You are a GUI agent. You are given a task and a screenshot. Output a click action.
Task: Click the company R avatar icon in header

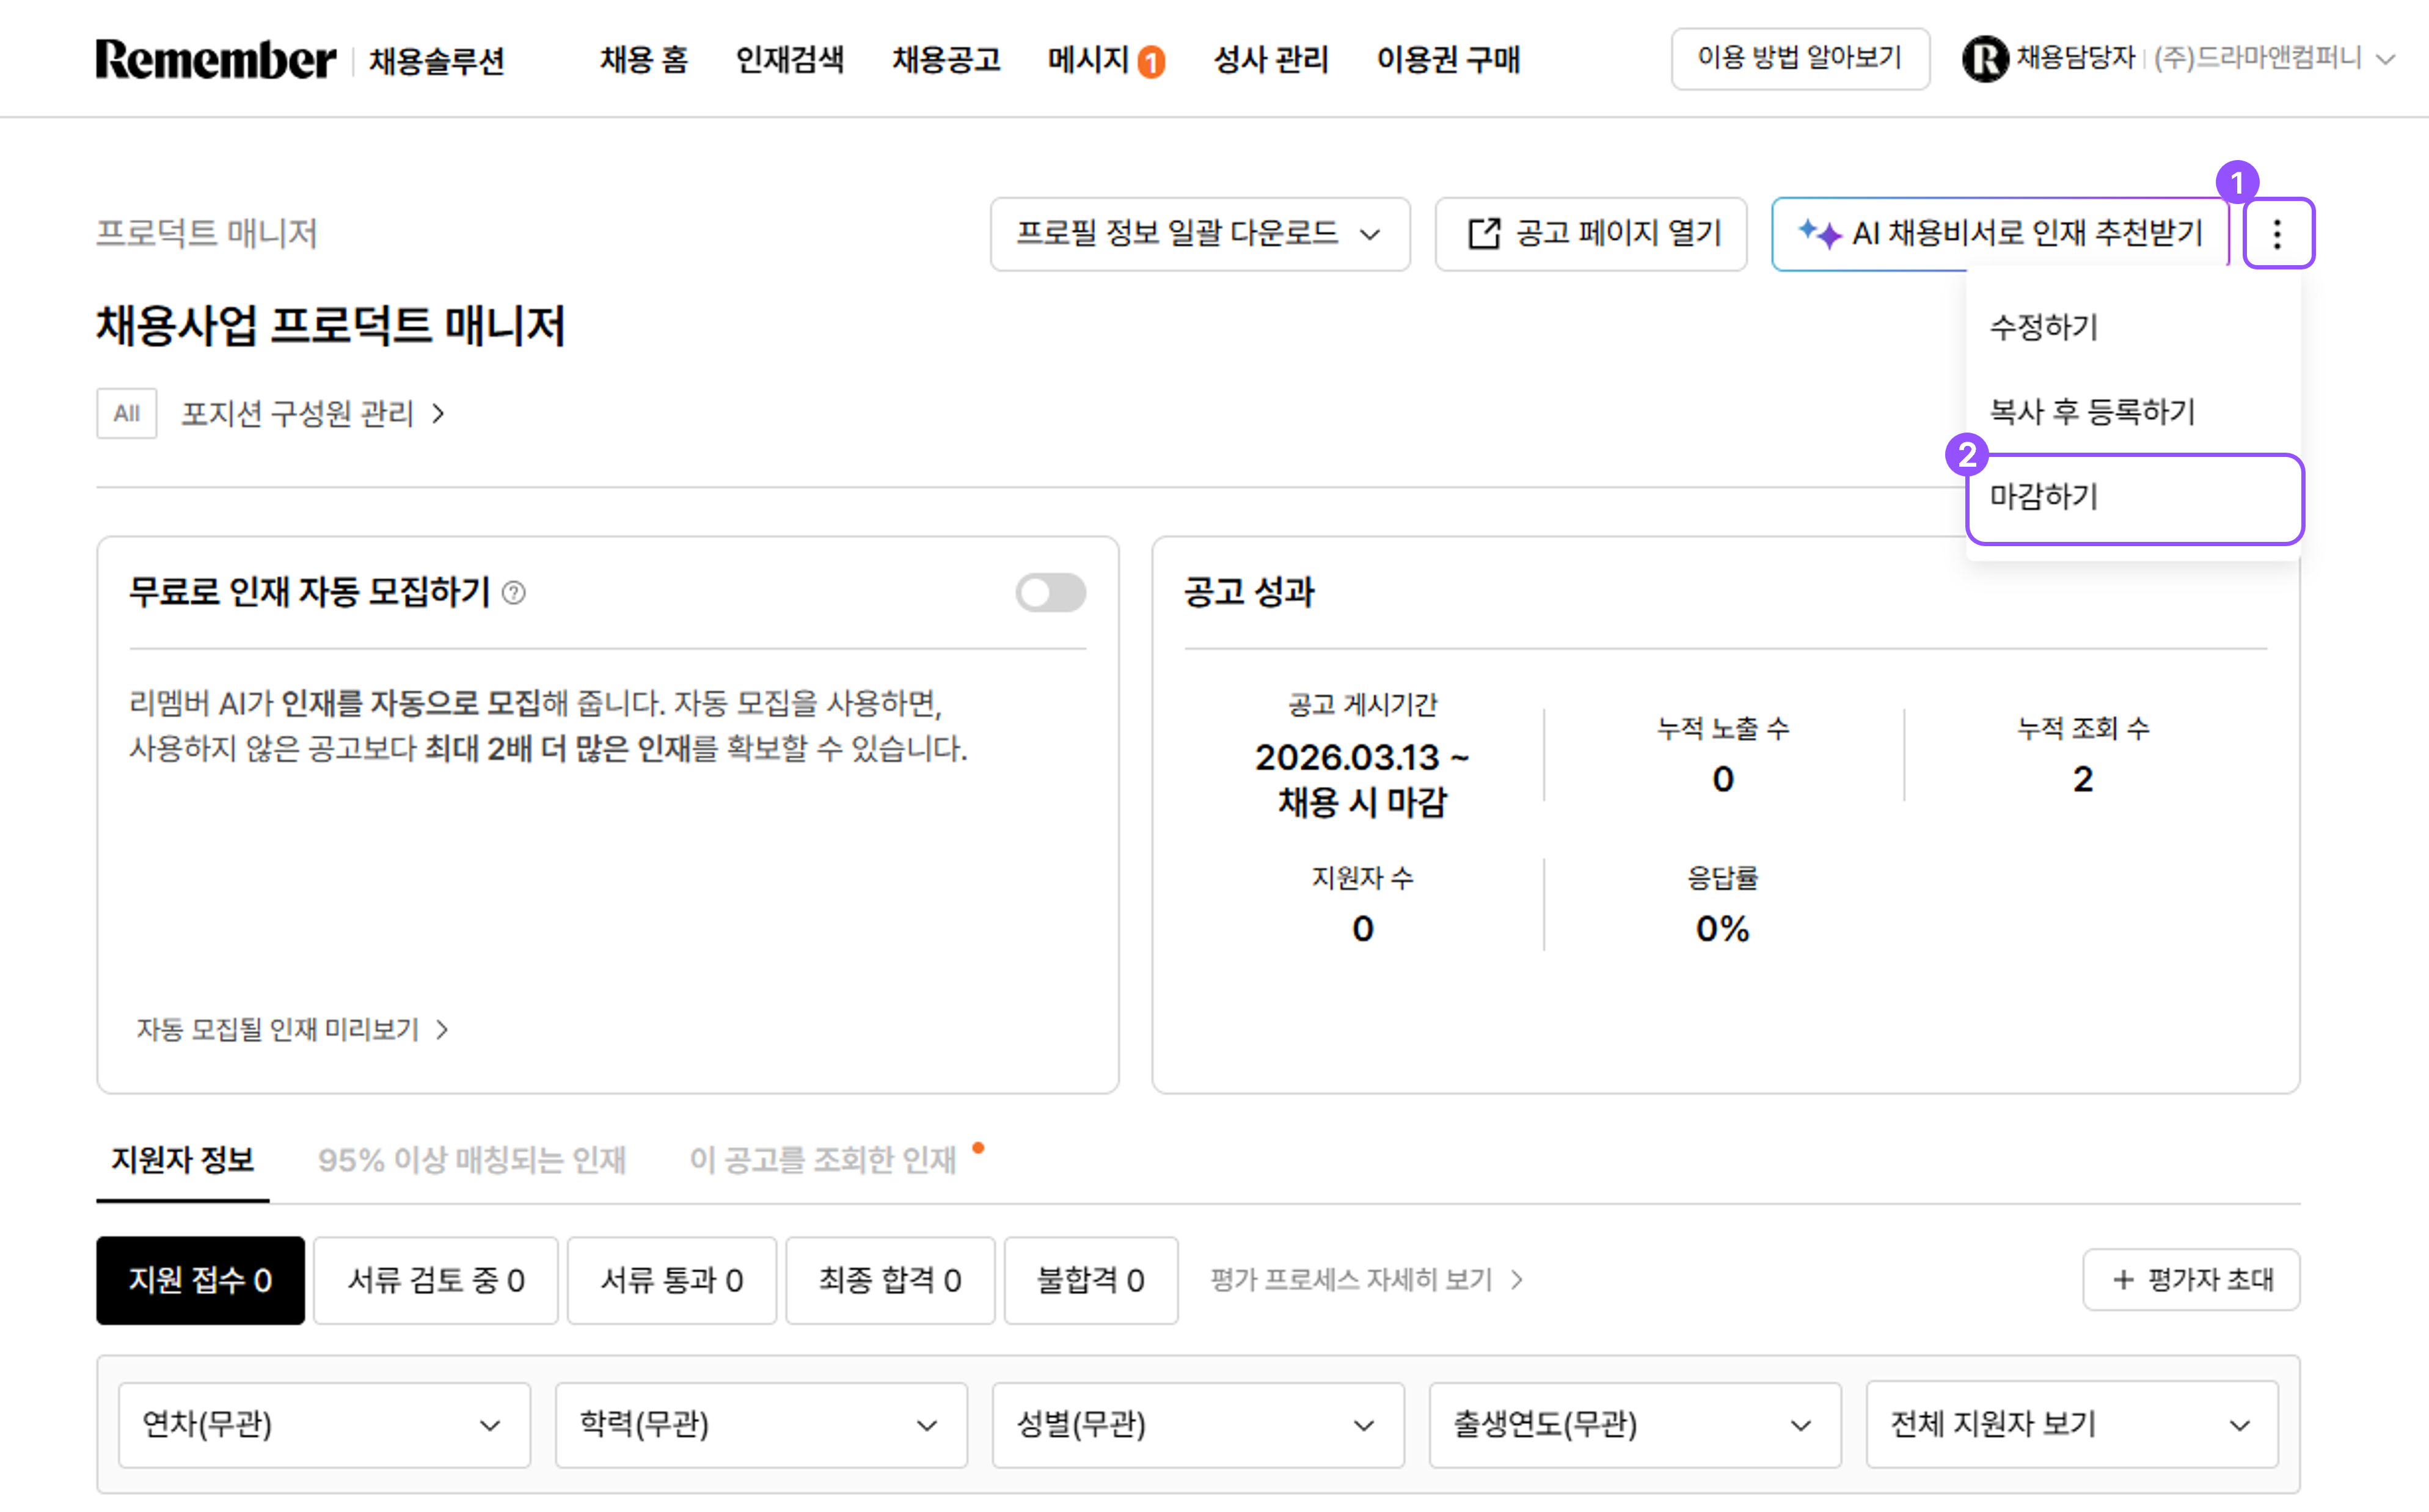[1985, 58]
